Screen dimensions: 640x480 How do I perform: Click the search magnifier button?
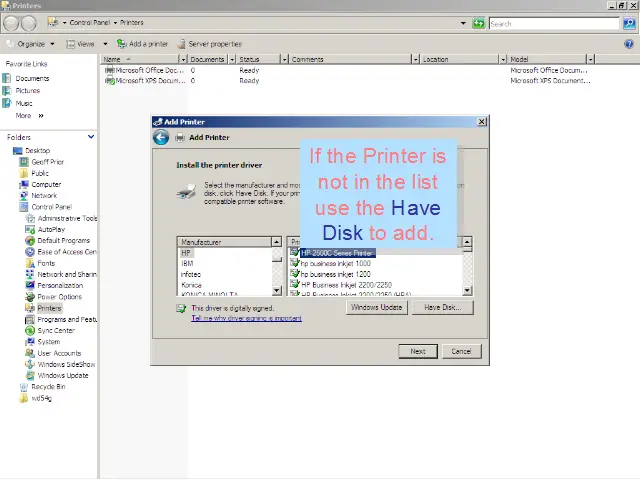629,23
